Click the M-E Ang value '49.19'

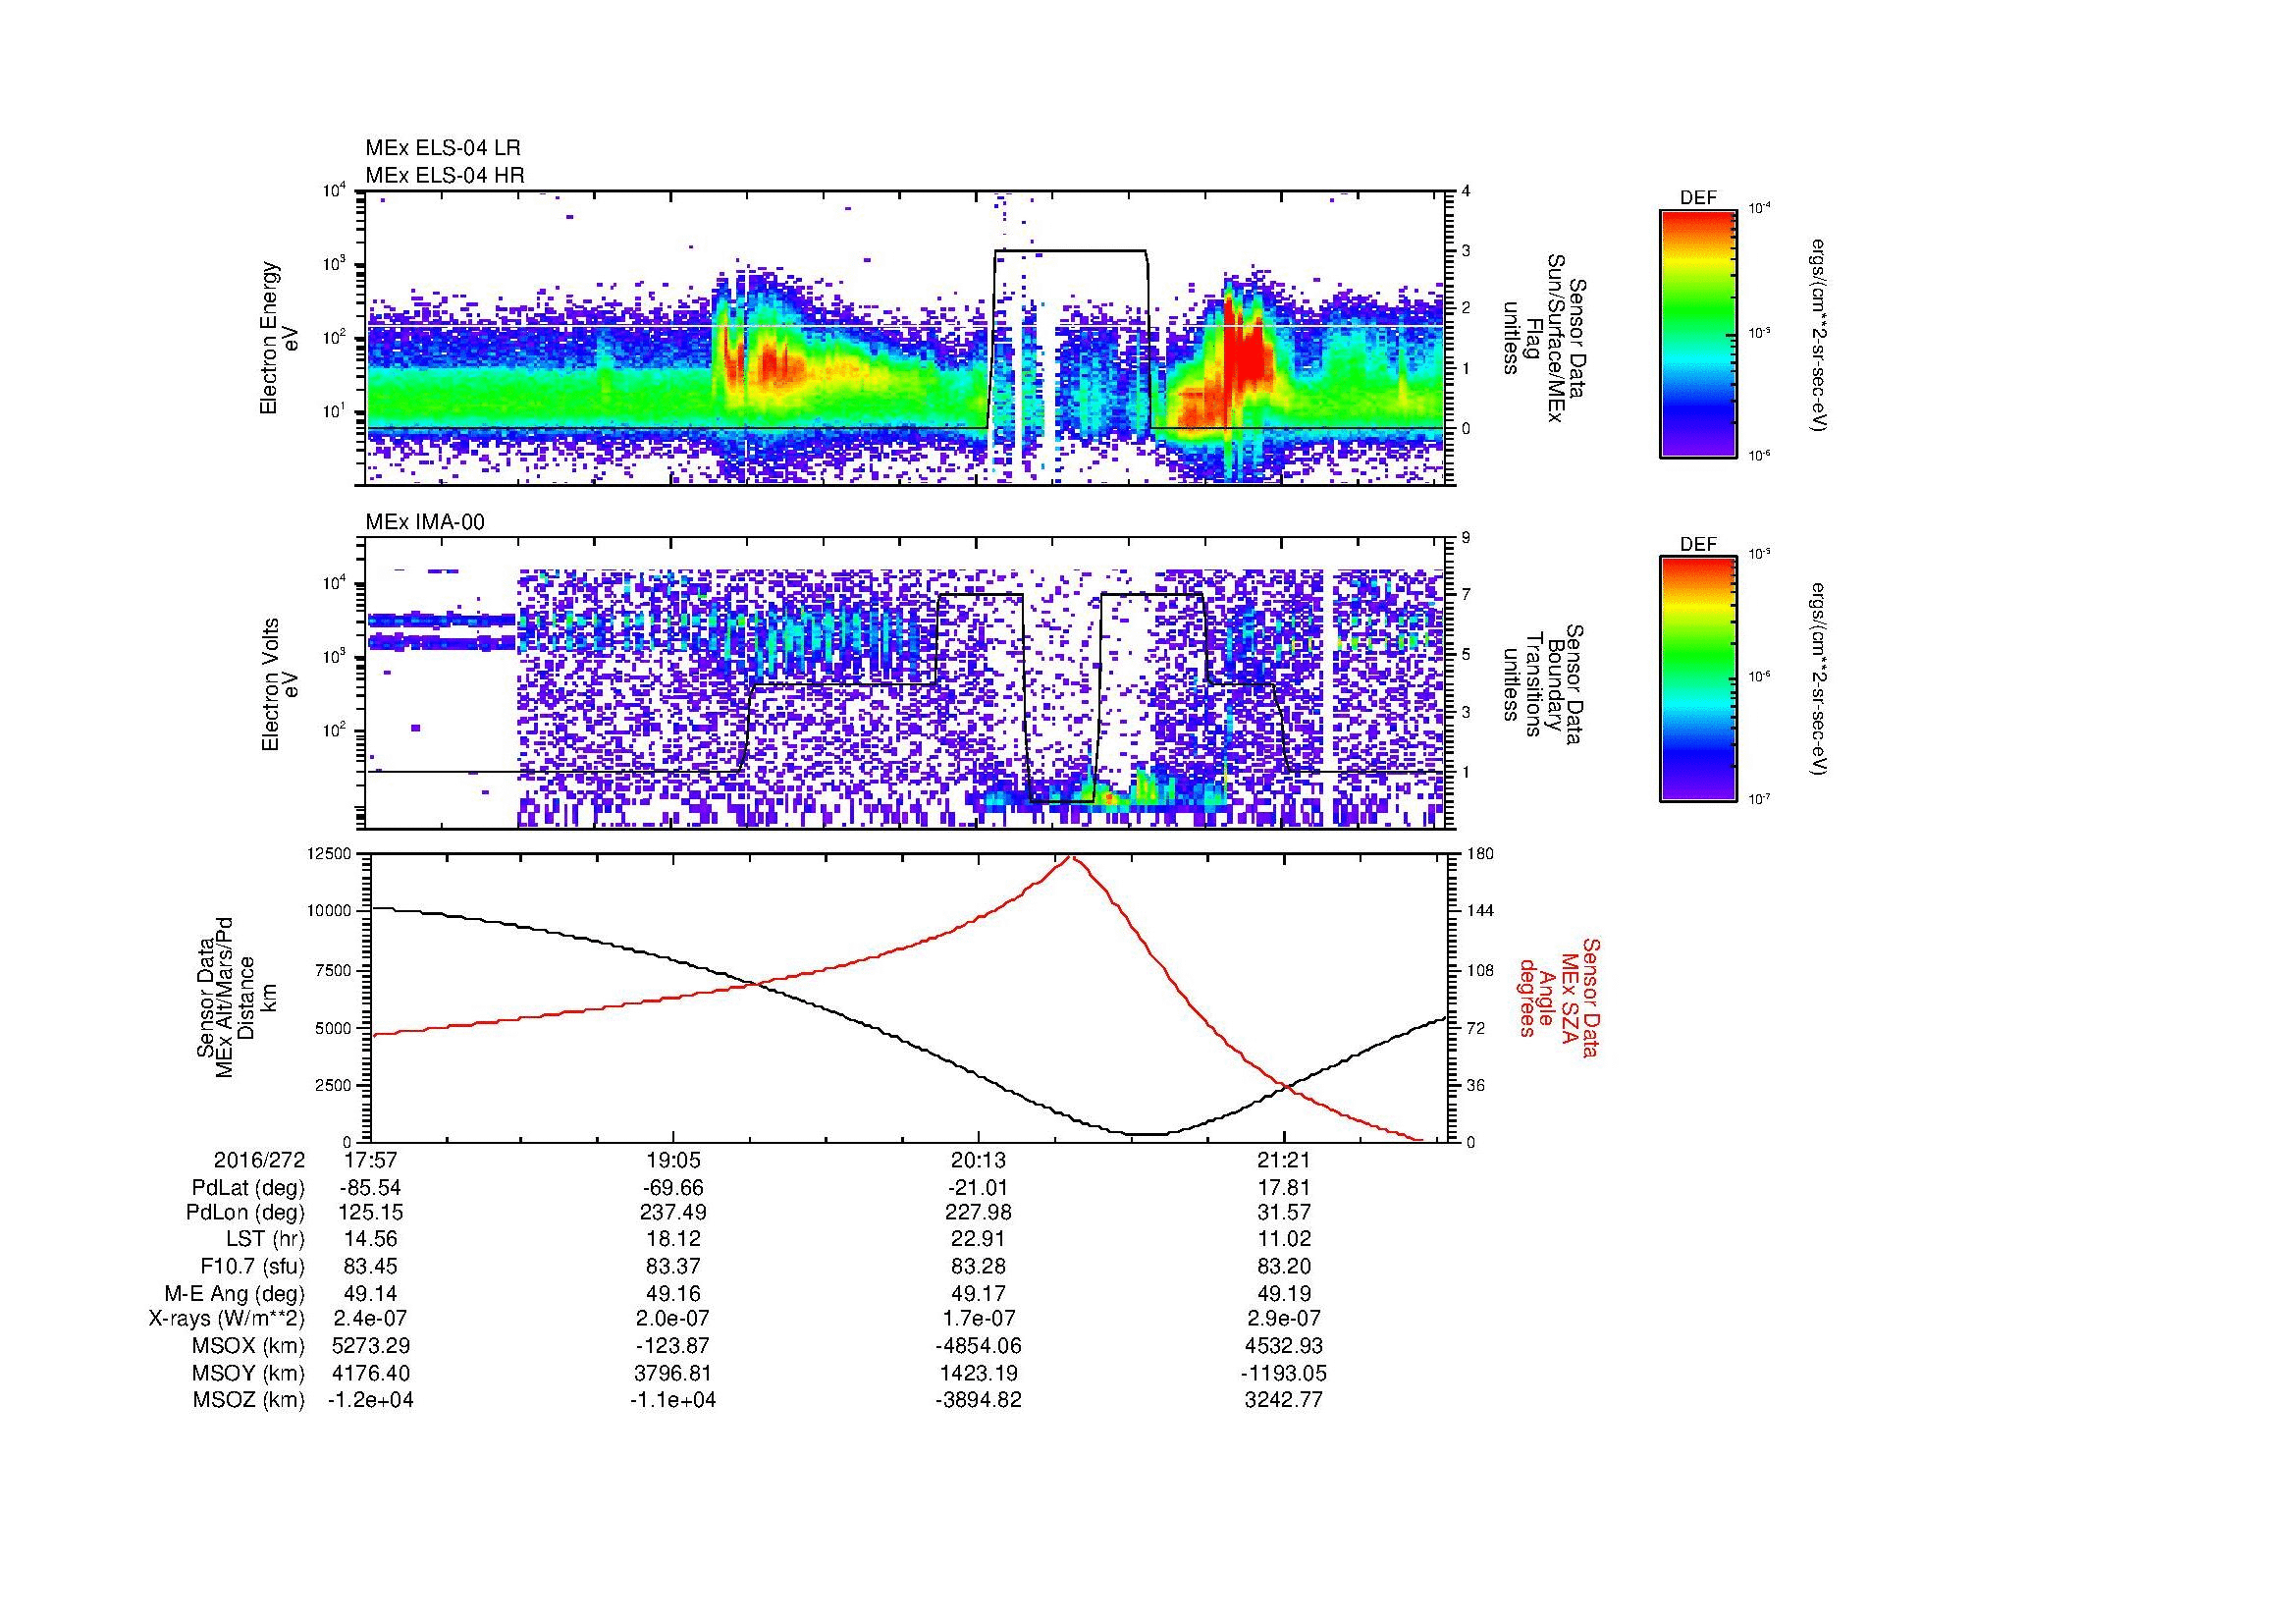(1284, 1293)
